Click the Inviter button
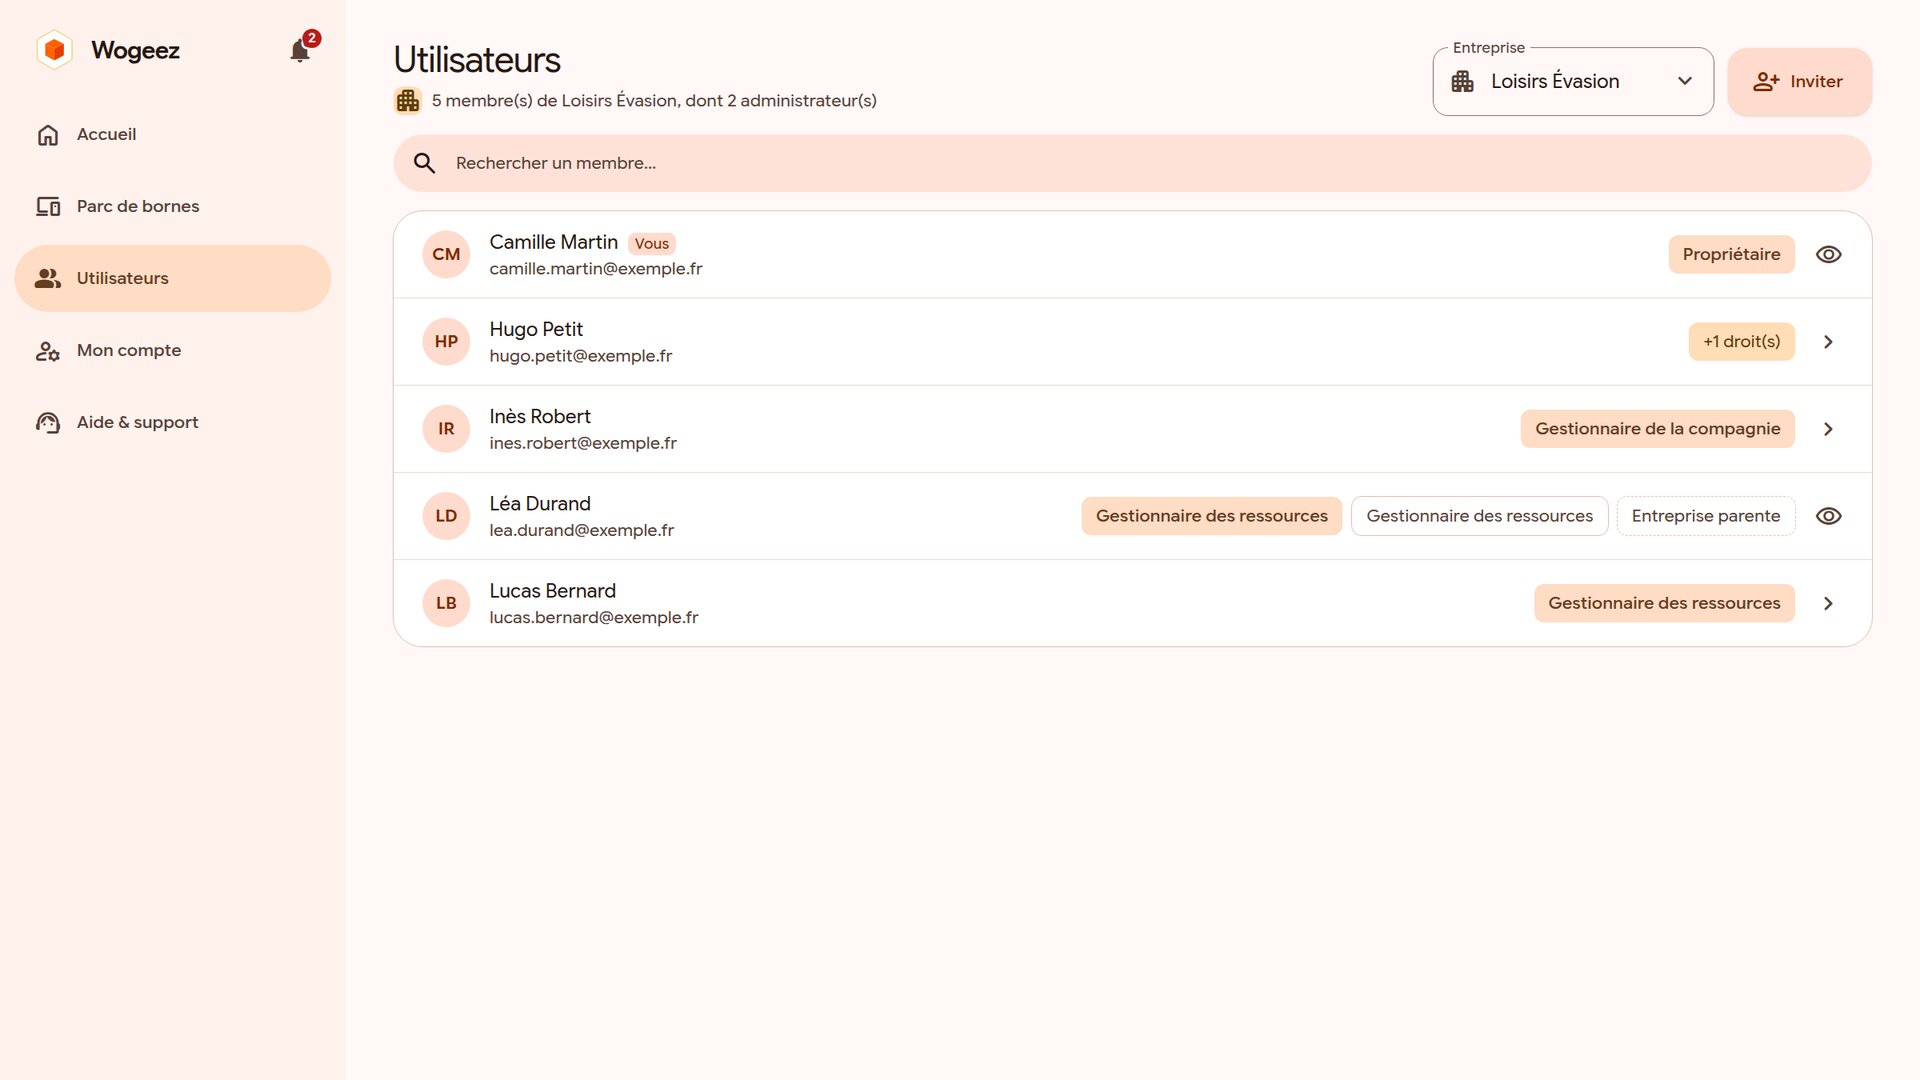 tap(1799, 82)
